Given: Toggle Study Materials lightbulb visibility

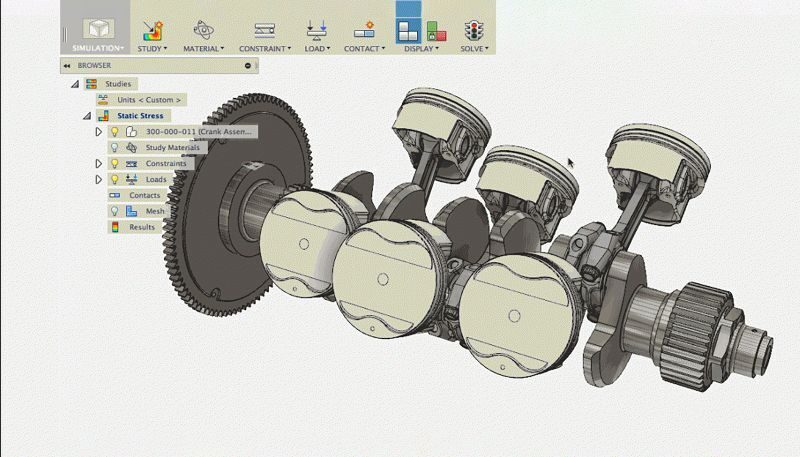Looking at the screenshot, I should click(x=114, y=147).
